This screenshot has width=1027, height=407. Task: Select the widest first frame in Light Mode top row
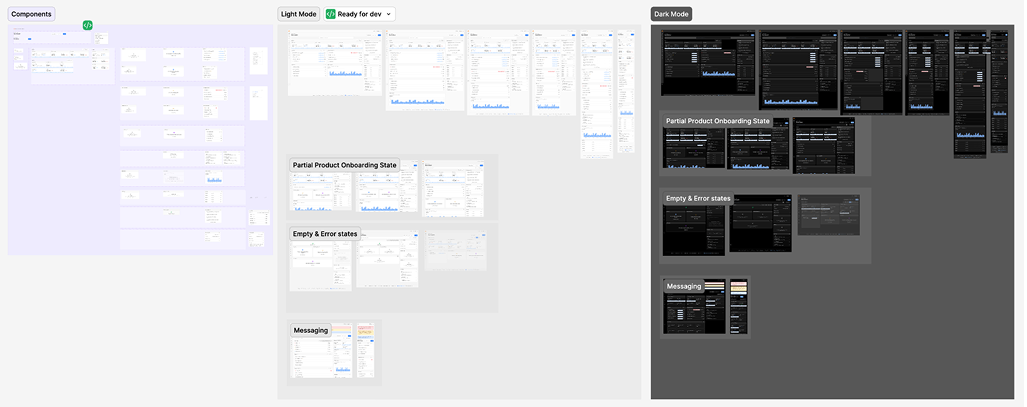pyautogui.click(x=335, y=63)
